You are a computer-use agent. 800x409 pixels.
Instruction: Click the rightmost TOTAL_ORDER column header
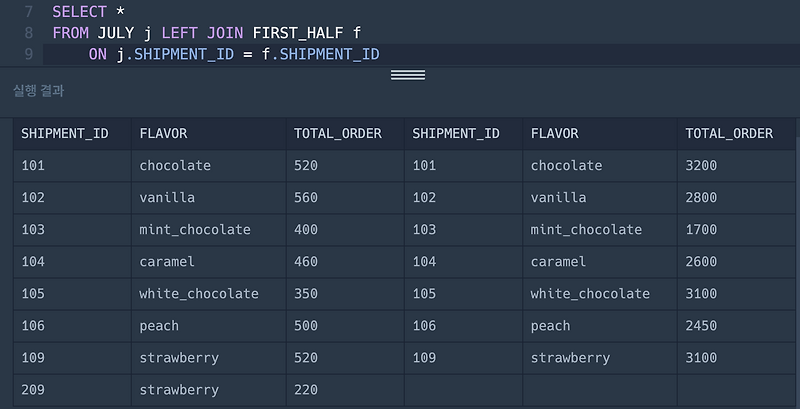[729, 133]
